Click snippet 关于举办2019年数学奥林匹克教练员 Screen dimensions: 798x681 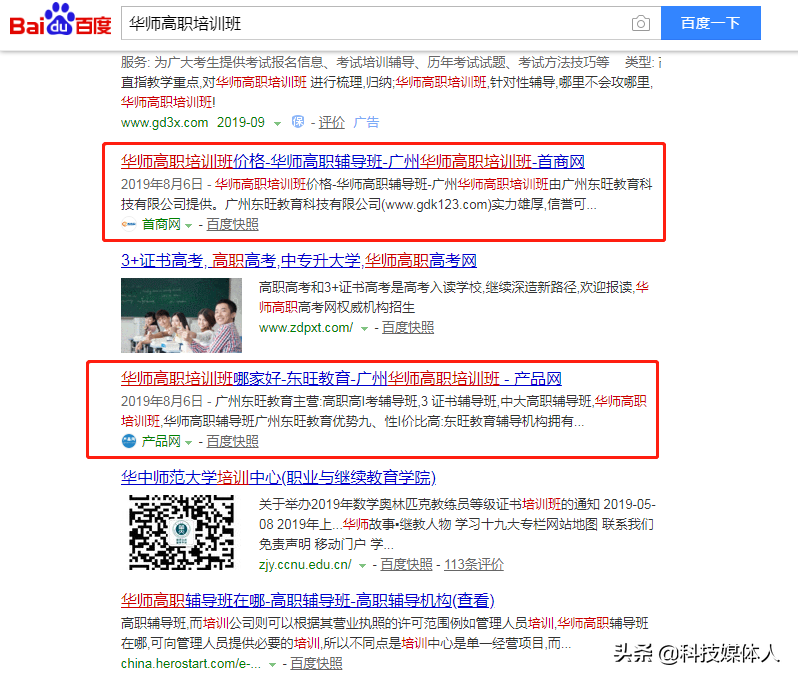390,504
